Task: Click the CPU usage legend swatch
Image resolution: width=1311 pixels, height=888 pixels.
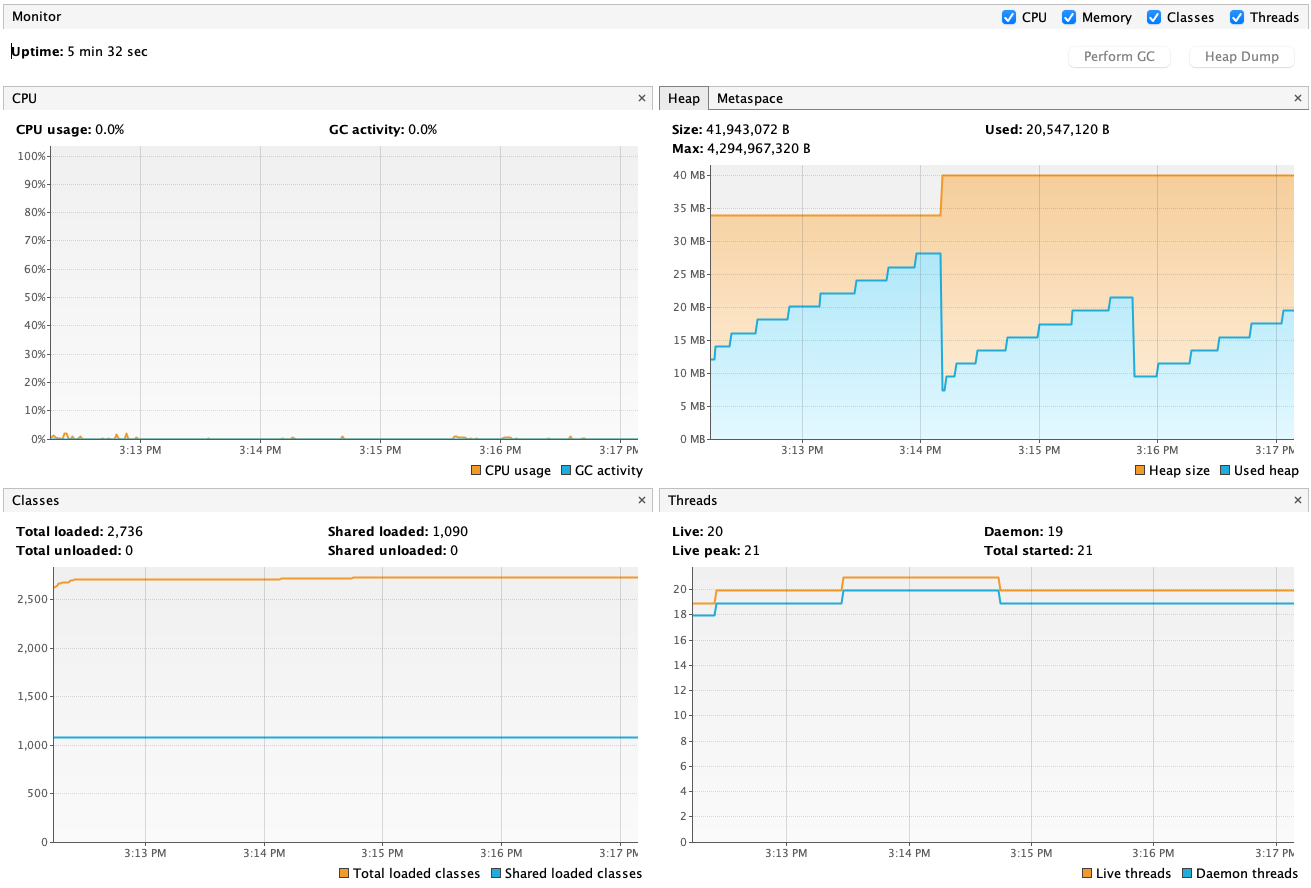Action: pos(475,471)
